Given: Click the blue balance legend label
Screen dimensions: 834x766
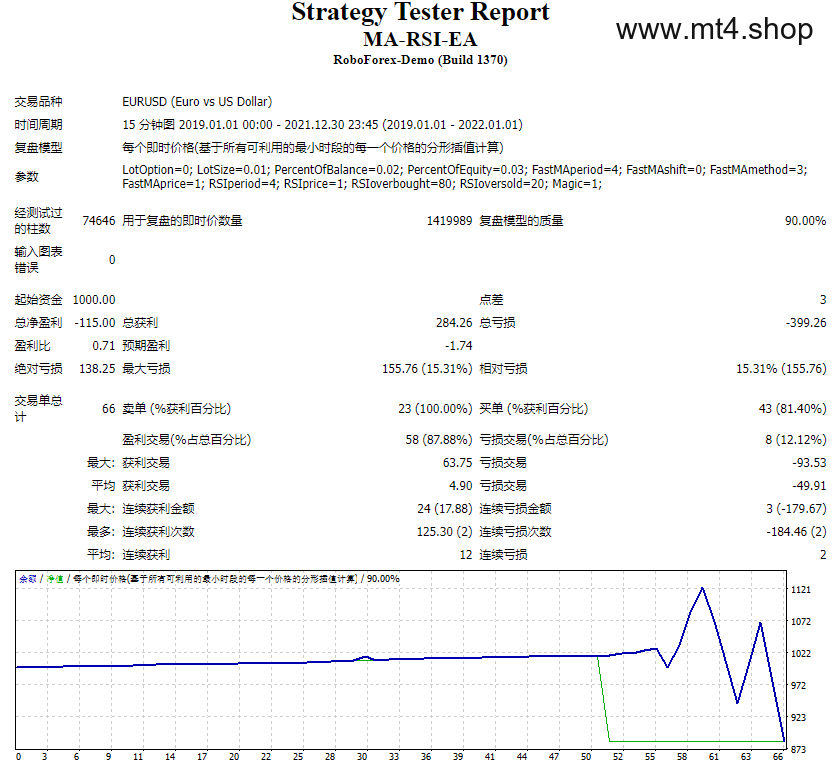Looking at the screenshot, I should click(28, 579).
